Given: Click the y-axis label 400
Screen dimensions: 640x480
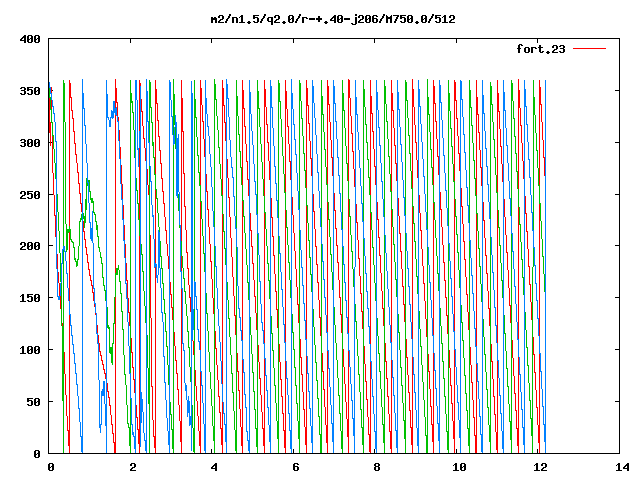Looking at the screenshot, I should tap(30, 40).
